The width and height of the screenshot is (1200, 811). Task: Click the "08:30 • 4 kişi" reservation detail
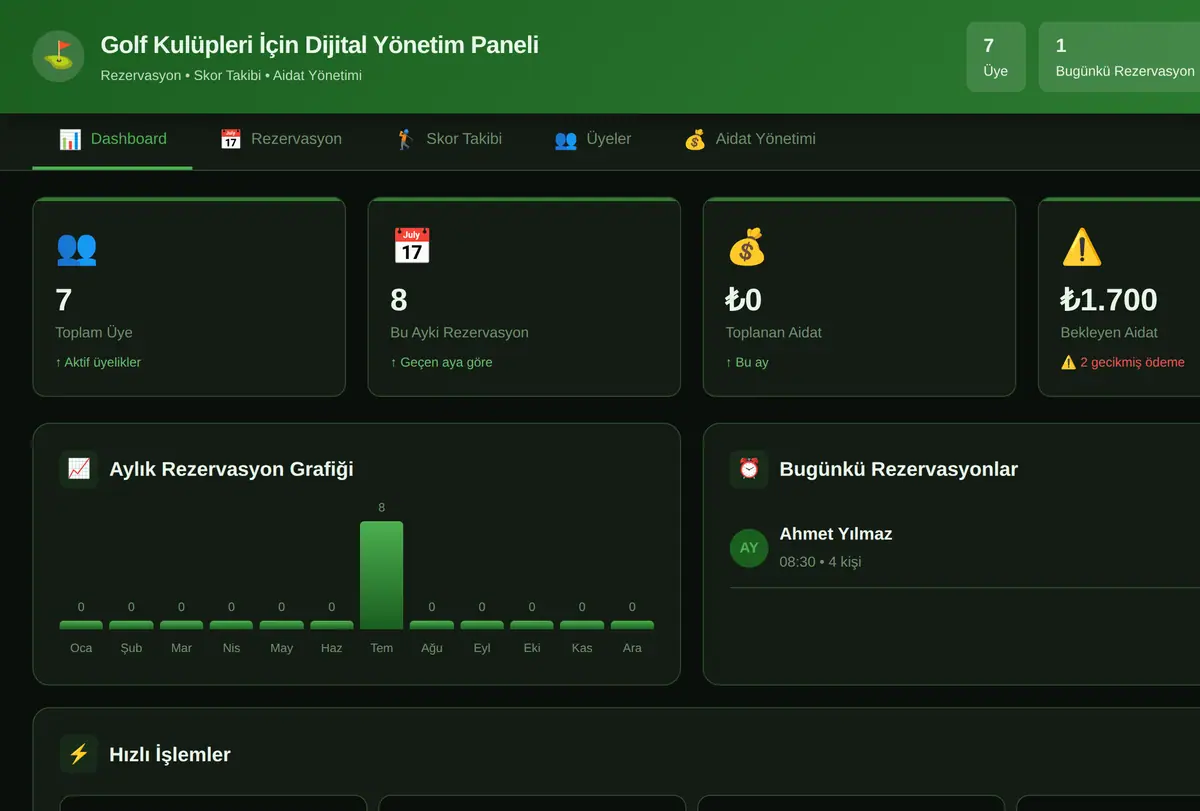pos(820,562)
